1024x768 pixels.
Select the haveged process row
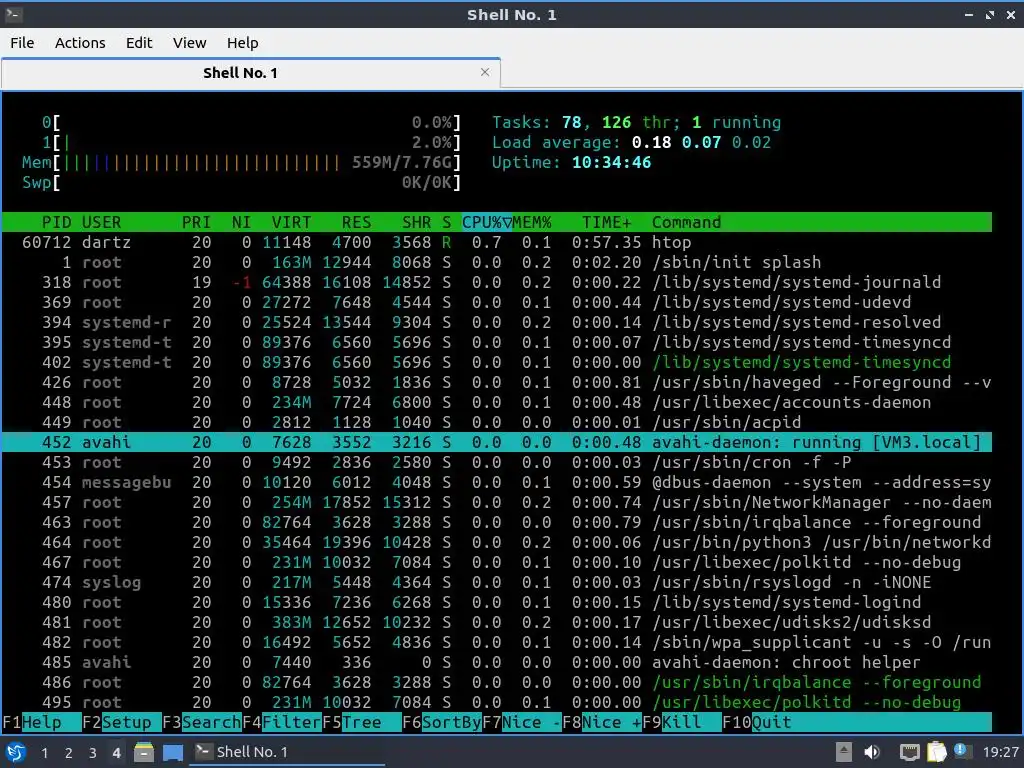pyautogui.click(x=496, y=382)
